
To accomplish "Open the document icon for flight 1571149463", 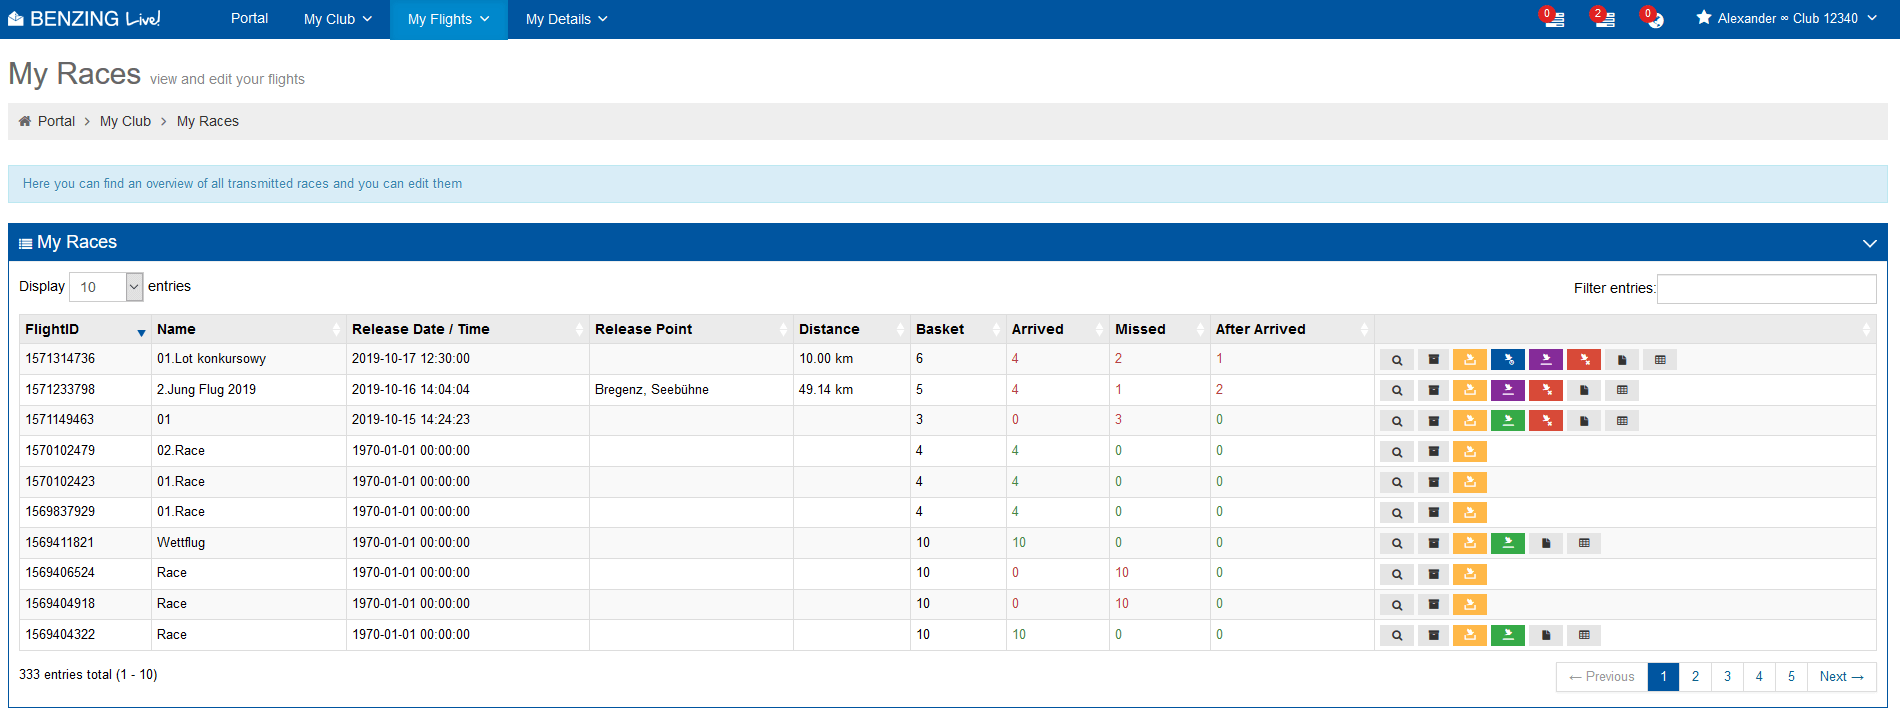I will [x=1584, y=421].
